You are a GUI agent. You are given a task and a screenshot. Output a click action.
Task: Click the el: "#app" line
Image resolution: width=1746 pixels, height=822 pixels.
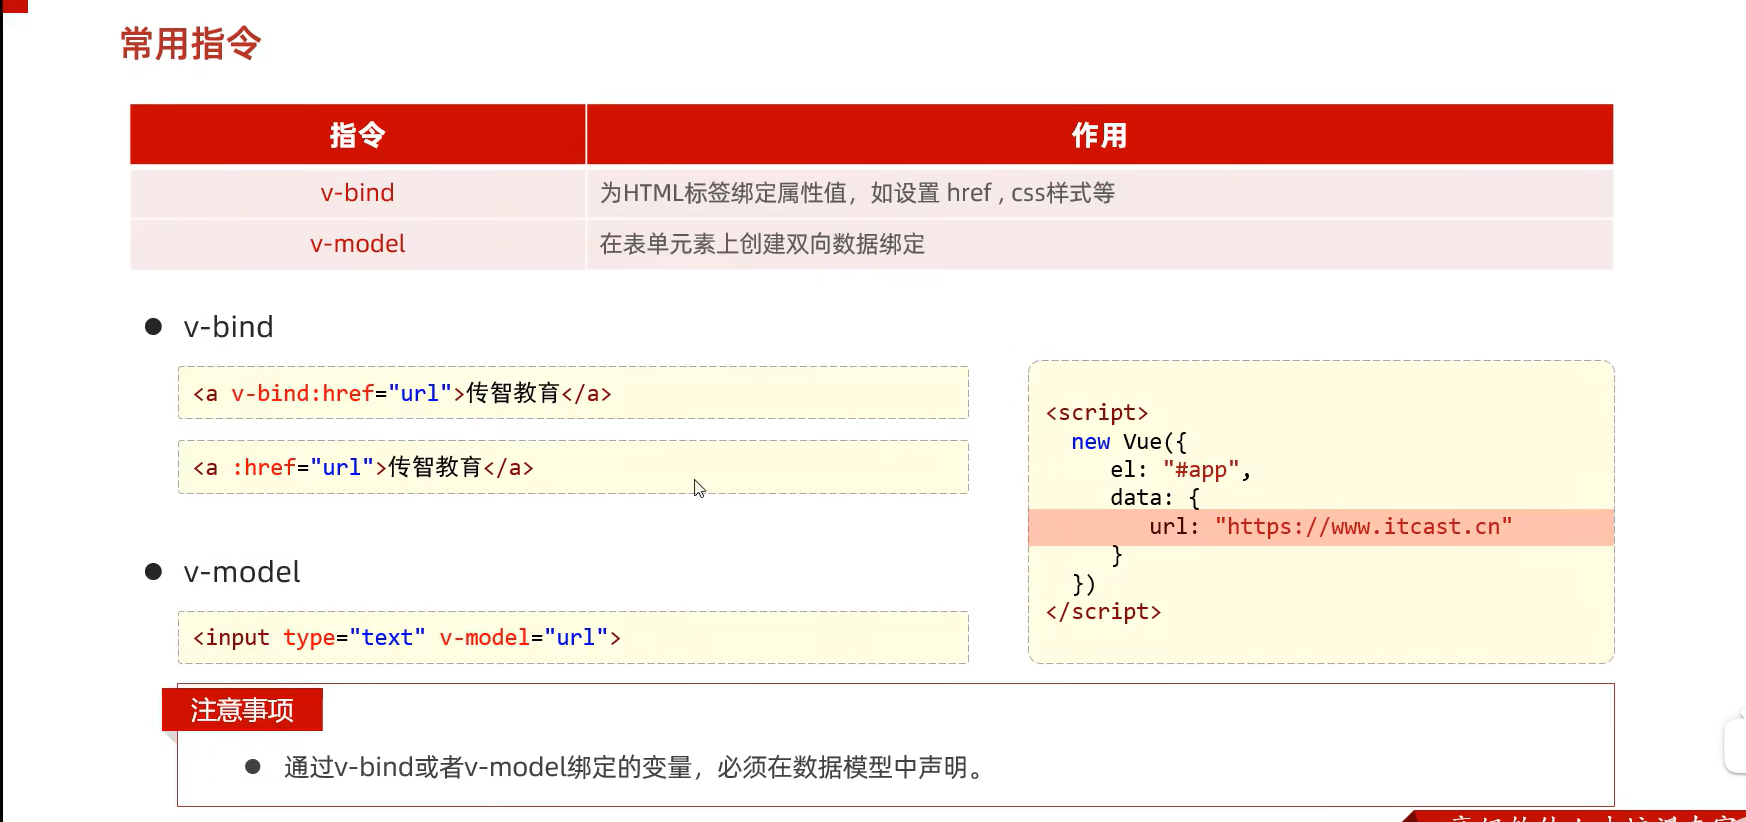1180,470
